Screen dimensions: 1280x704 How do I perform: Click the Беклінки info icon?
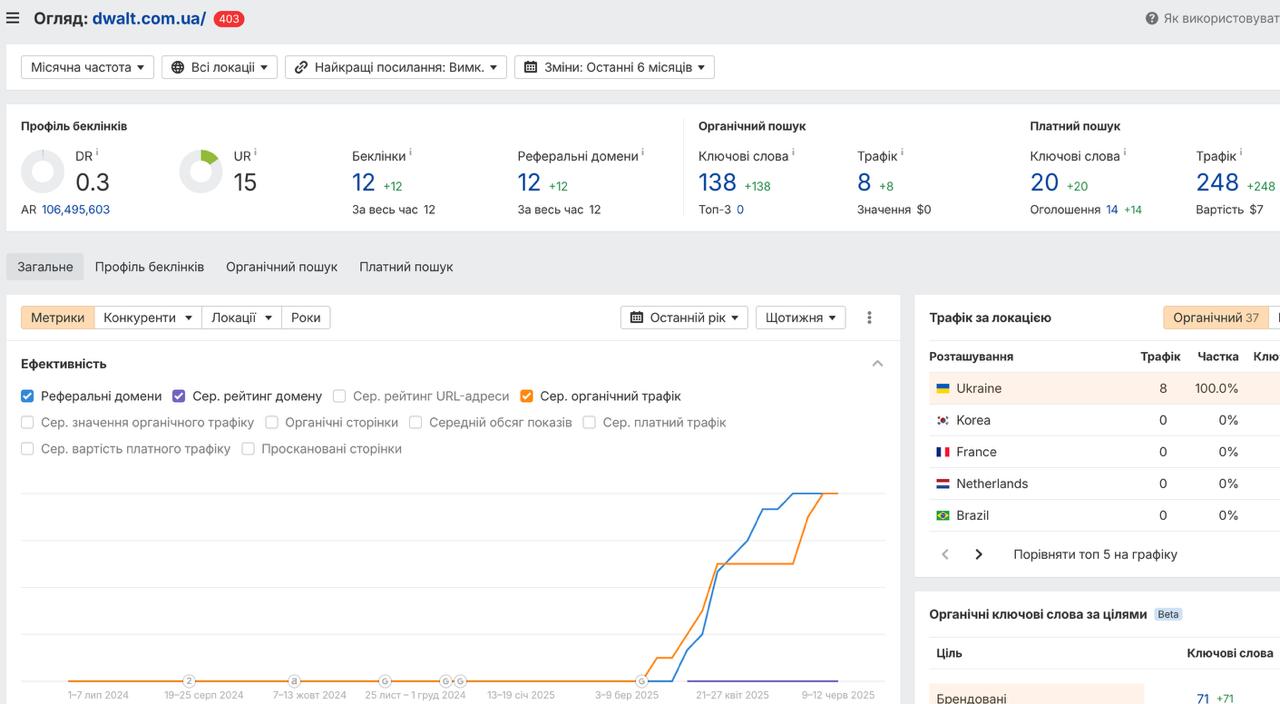click(x=410, y=153)
